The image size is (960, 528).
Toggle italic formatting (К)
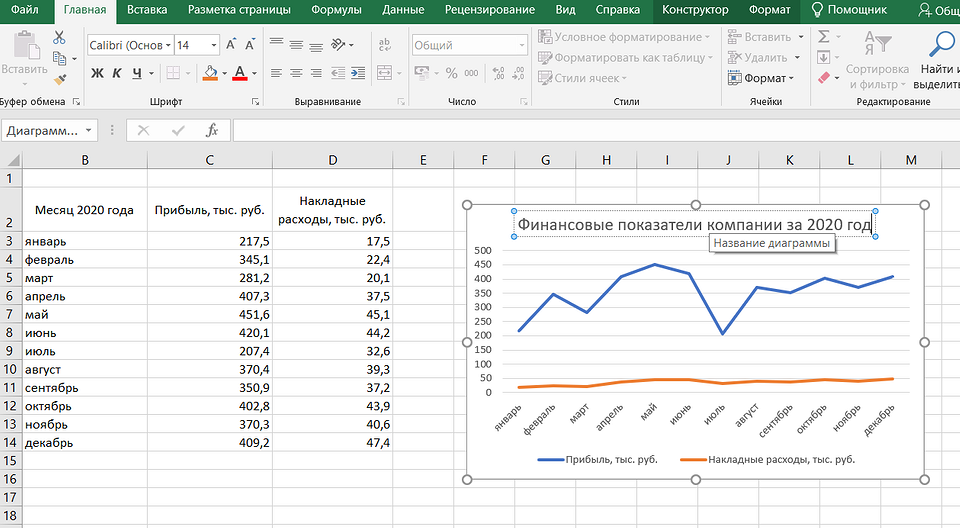pyautogui.click(x=117, y=73)
